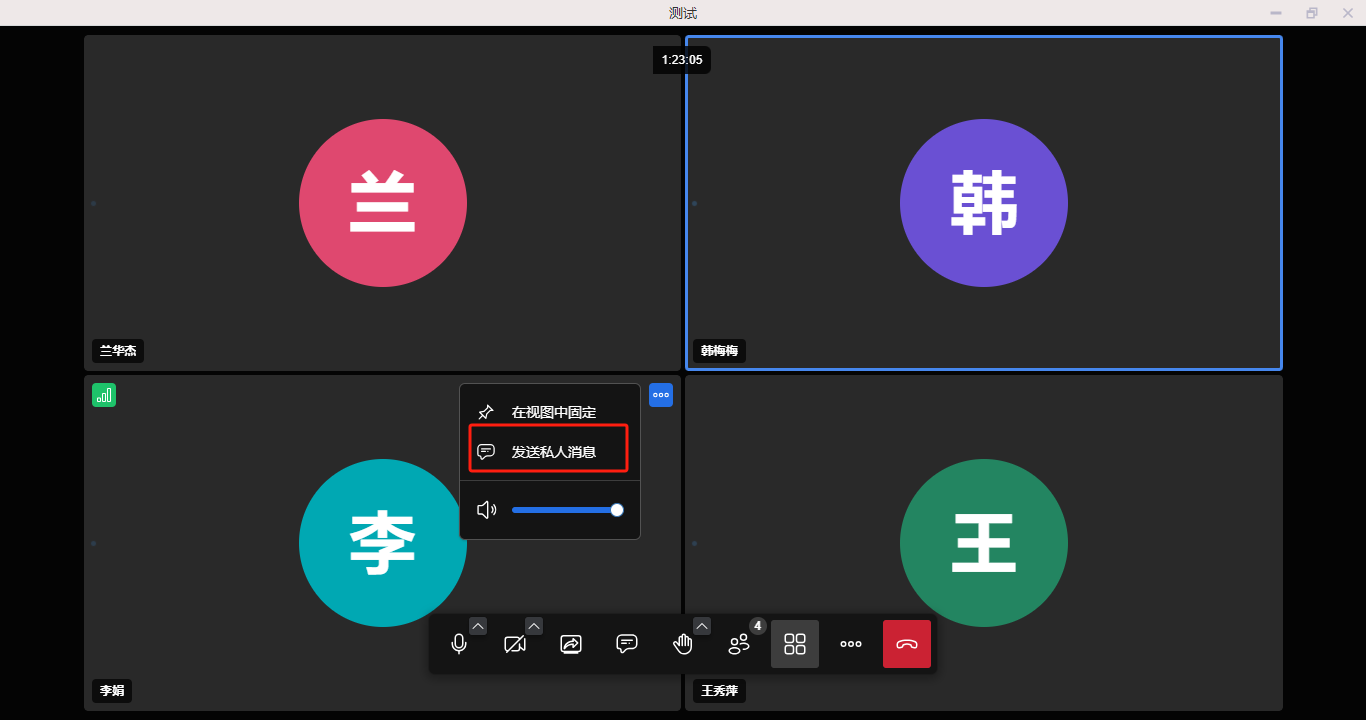The width and height of the screenshot is (1366, 720).
Task: Open the toolbar's more actions menu
Action: coord(851,644)
